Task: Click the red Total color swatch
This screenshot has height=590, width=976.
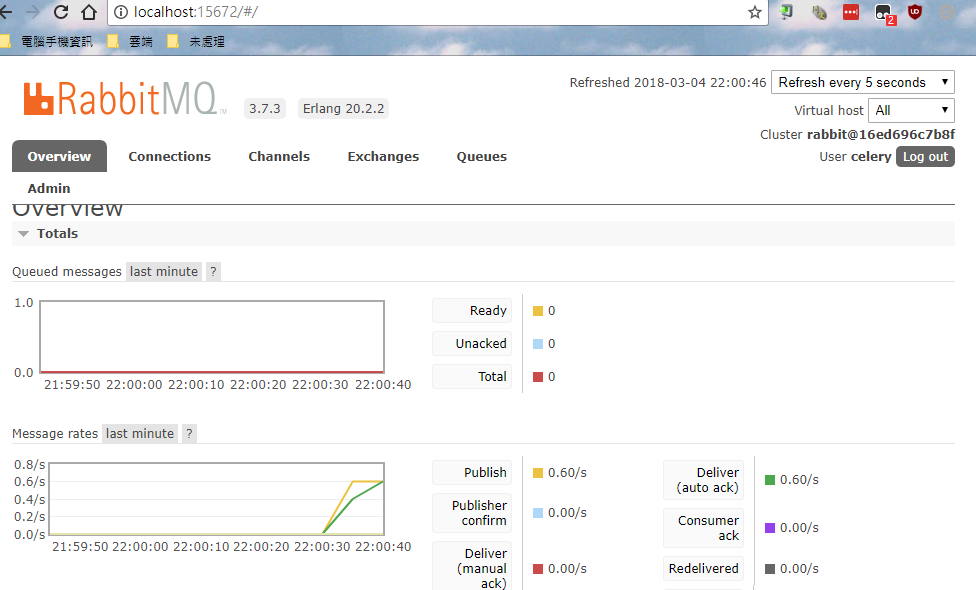Action: (538, 377)
